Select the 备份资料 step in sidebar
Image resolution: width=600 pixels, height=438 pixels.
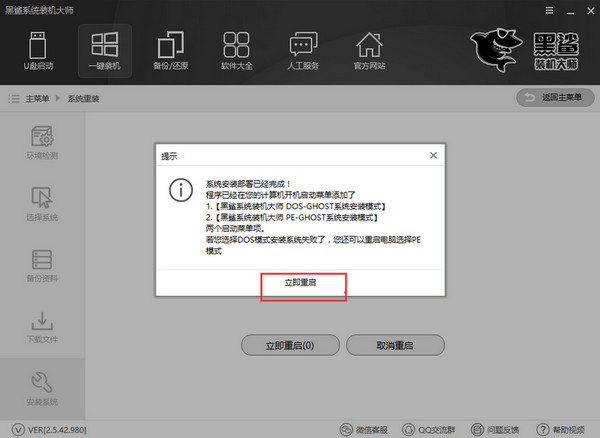42,266
